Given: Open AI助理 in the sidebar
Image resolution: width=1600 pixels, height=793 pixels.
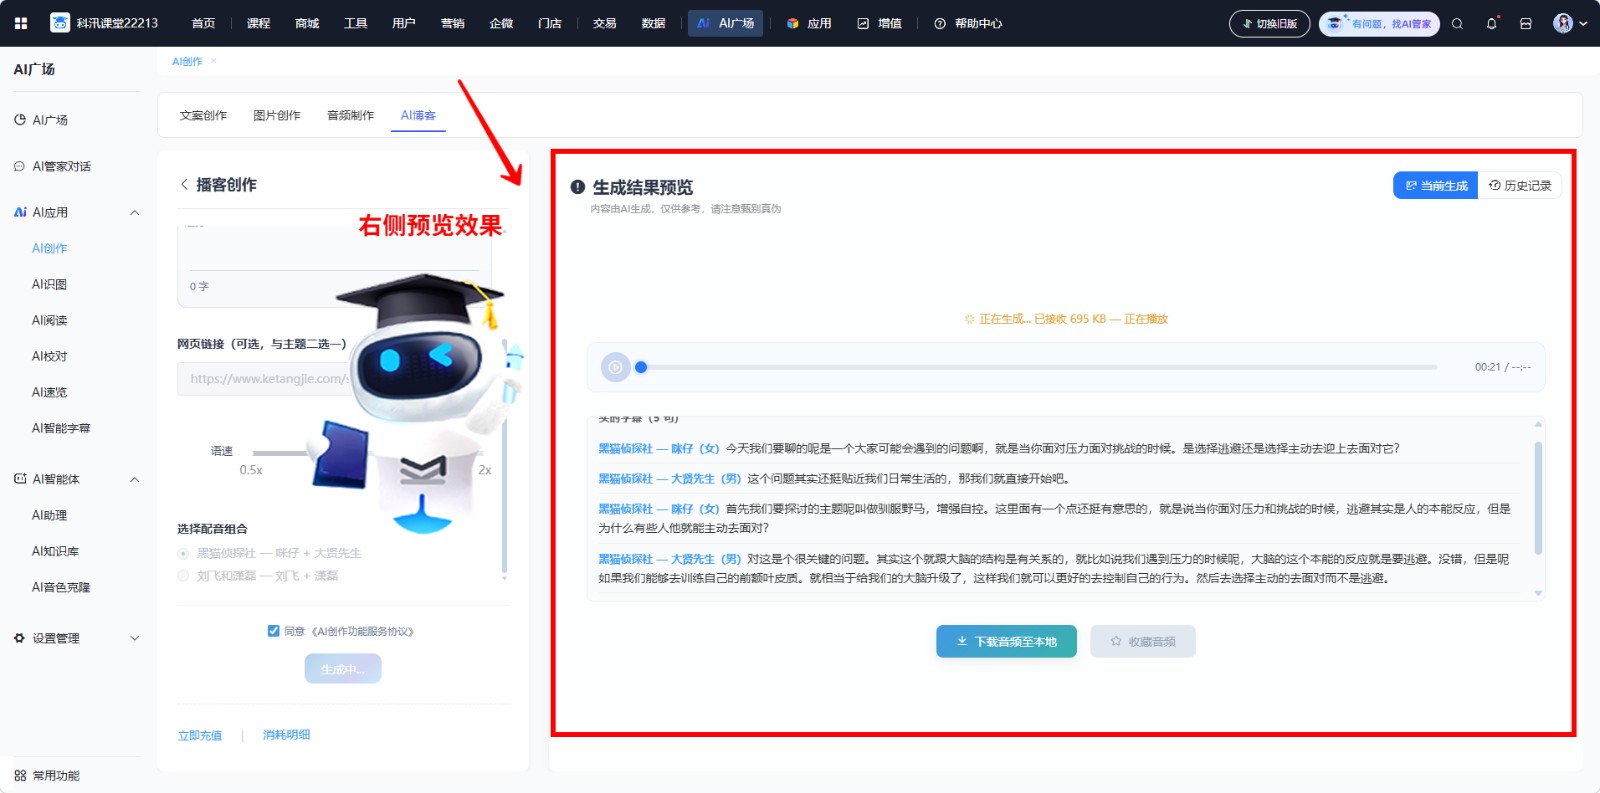Looking at the screenshot, I should pyautogui.click(x=49, y=515).
